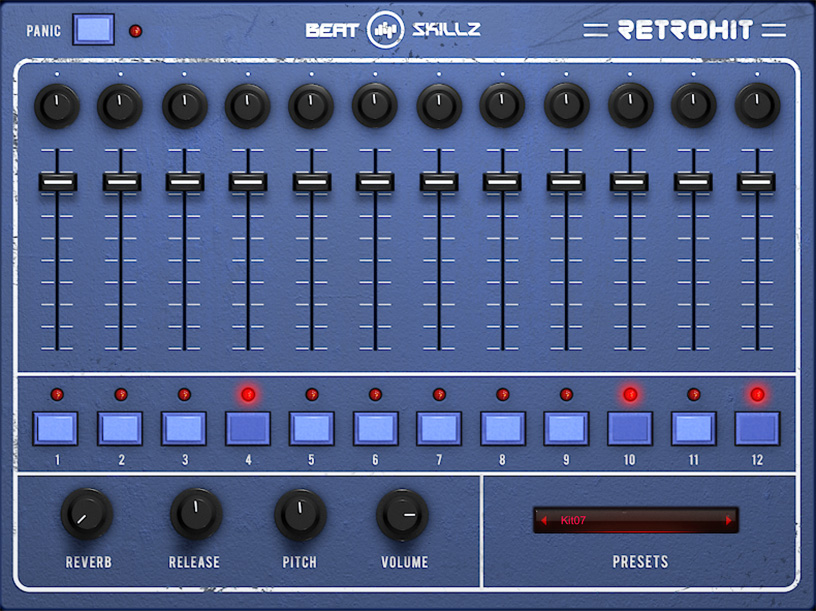
Task: Select previous preset with left red arrow
Action: (544, 520)
